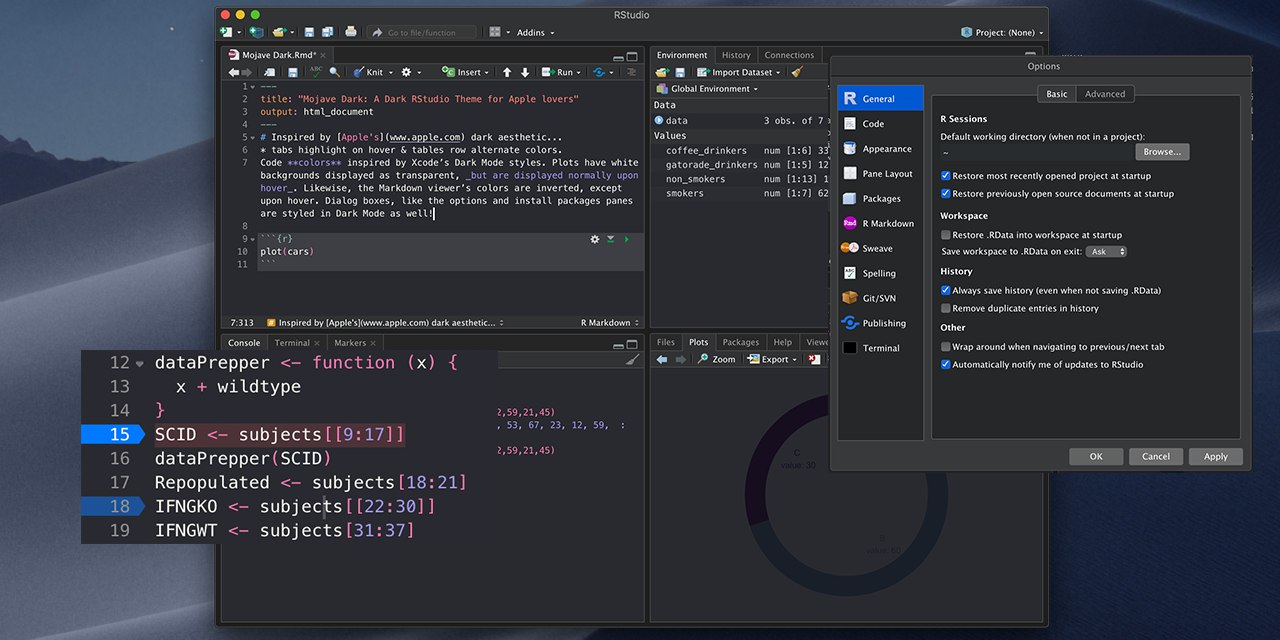Clear console with broom icon
Image resolution: width=1280 pixels, height=640 pixels.
[632, 359]
